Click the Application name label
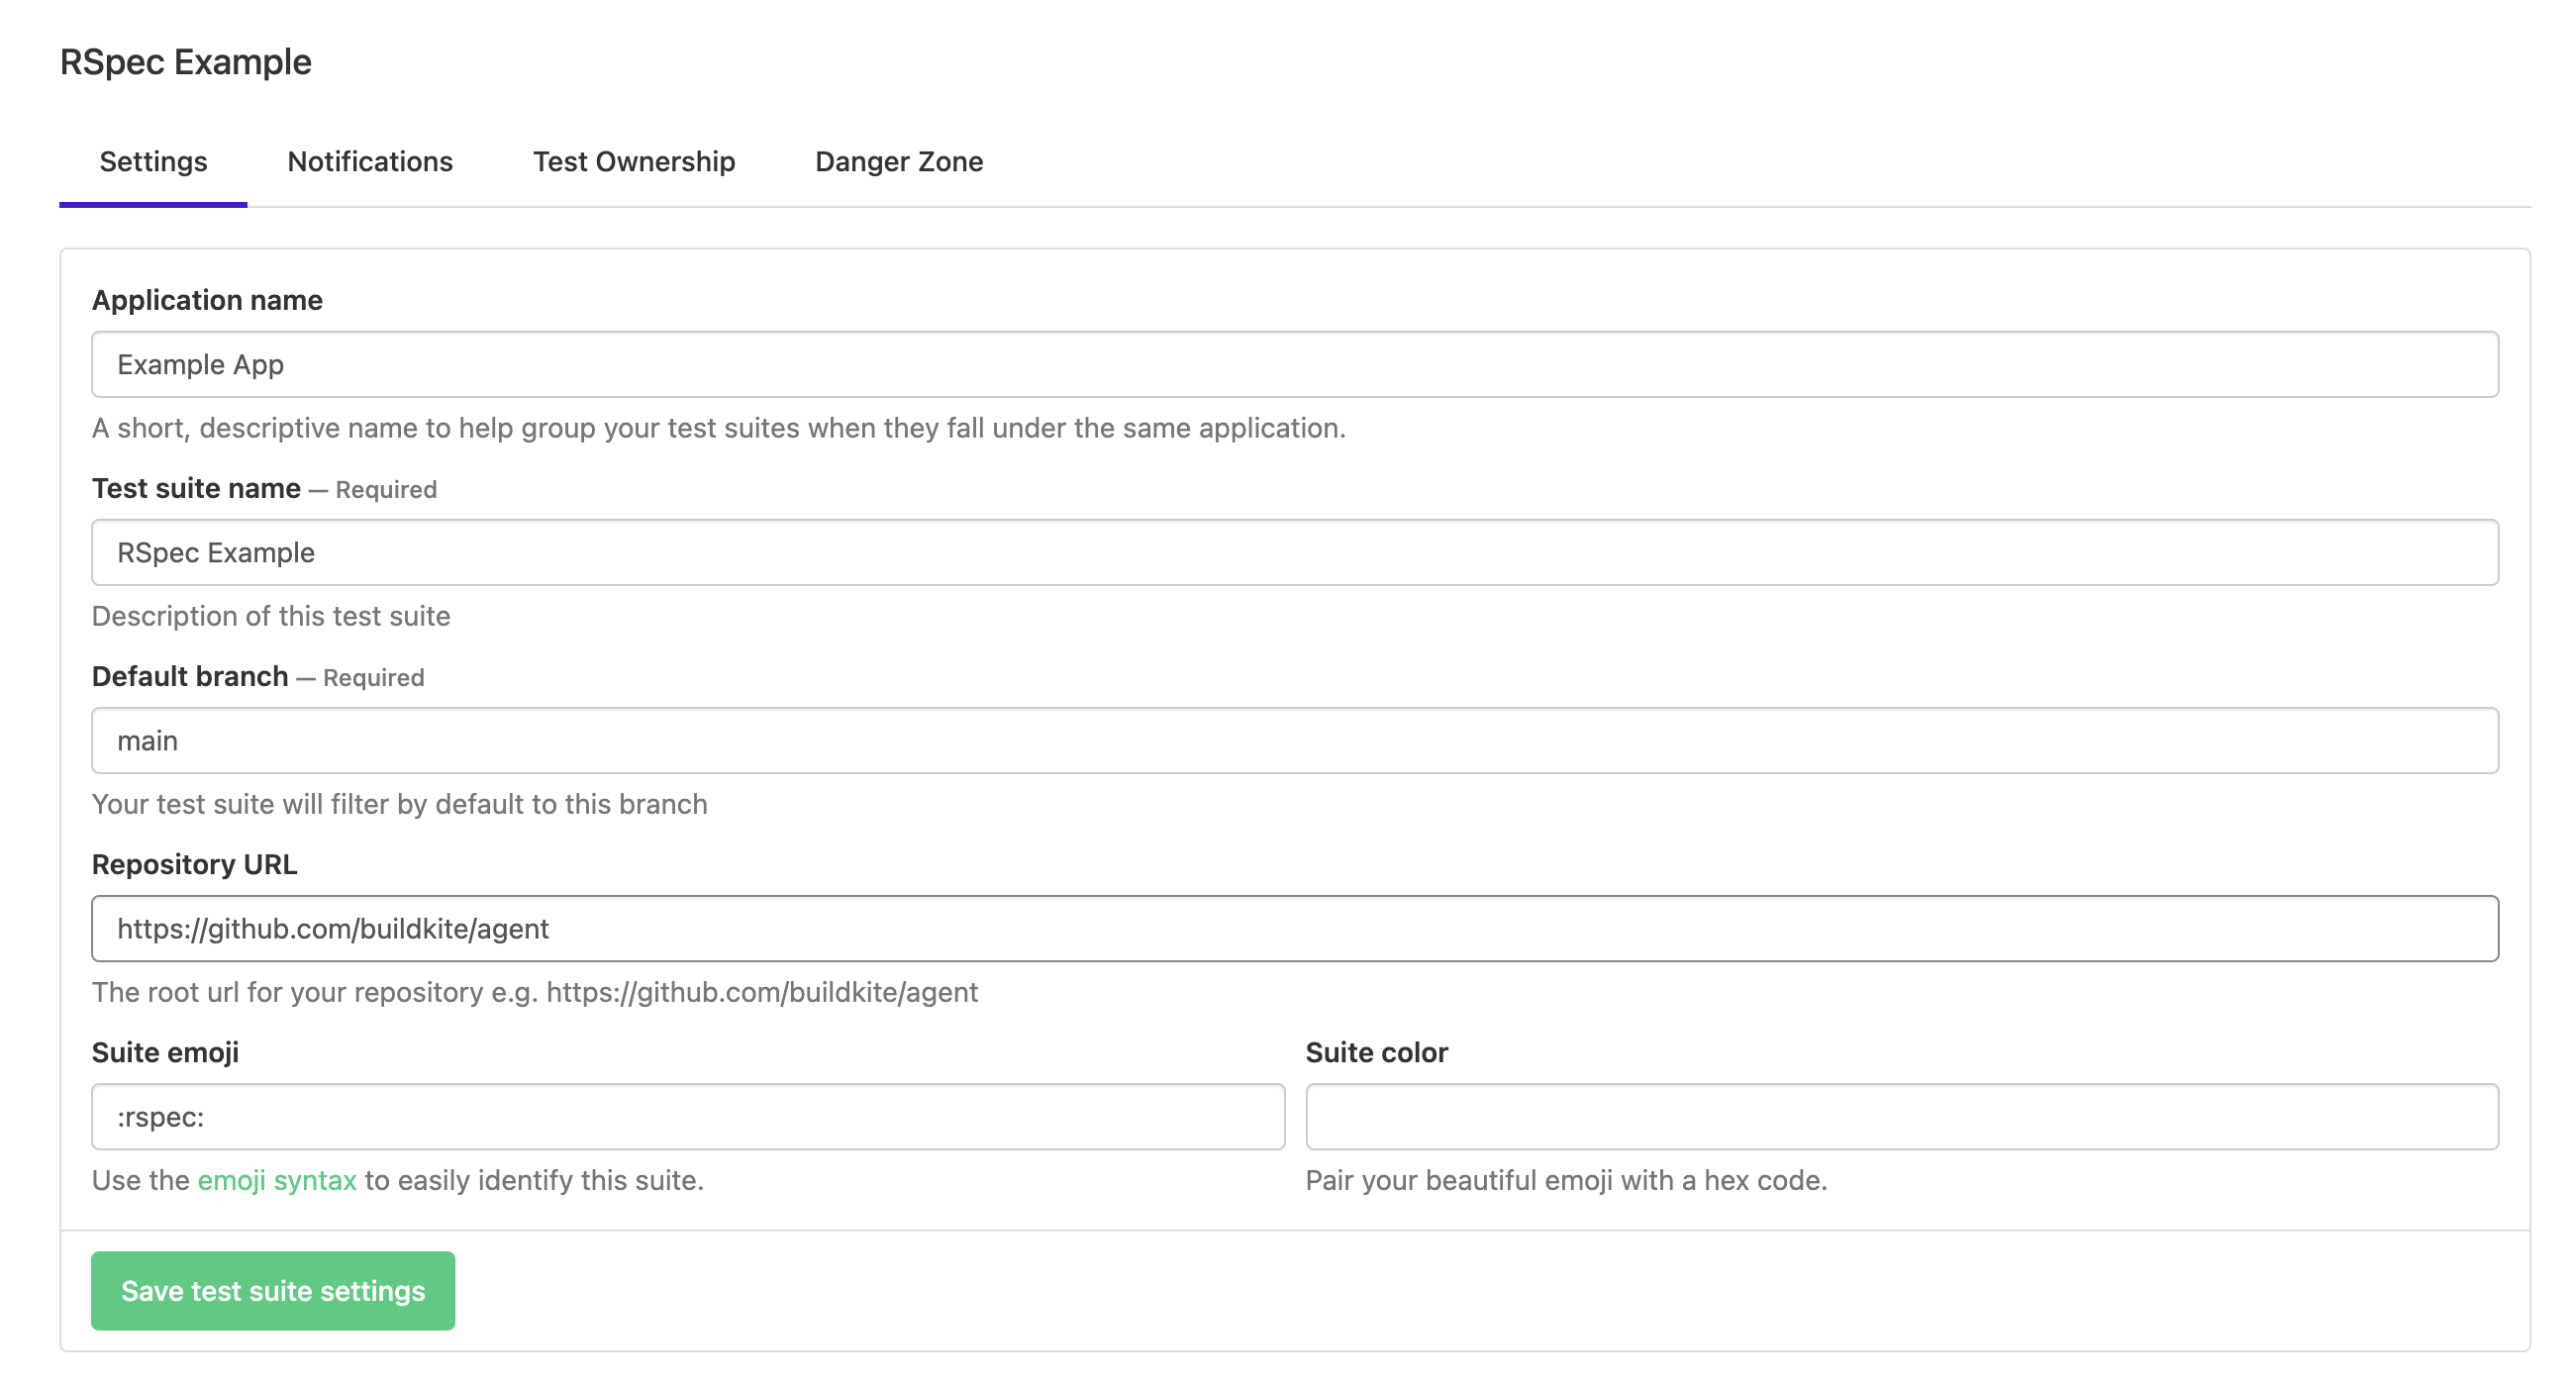 pos(207,301)
